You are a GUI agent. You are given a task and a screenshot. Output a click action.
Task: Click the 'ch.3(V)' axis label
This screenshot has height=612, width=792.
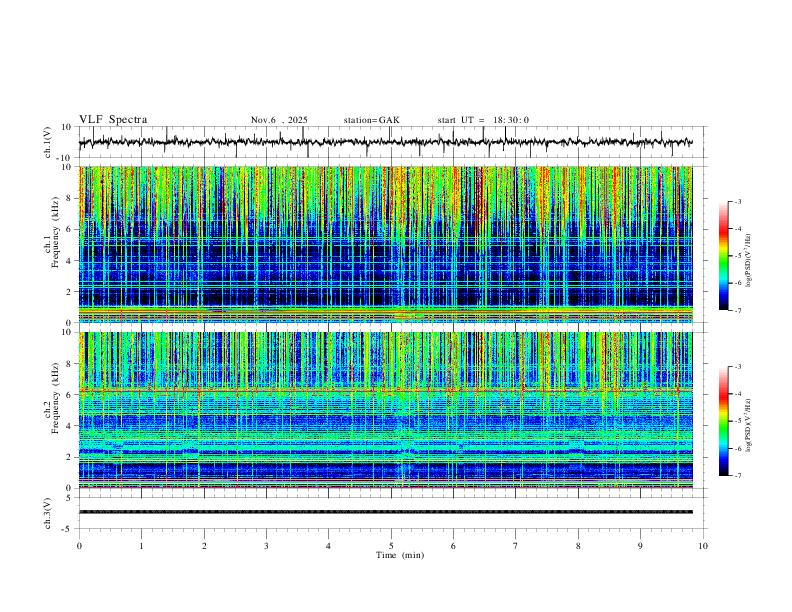[x=48, y=513]
